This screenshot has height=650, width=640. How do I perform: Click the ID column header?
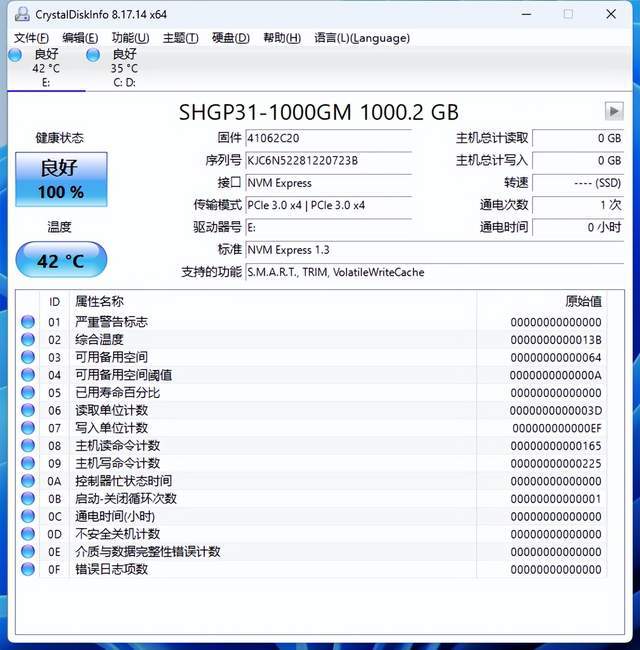(x=54, y=302)
